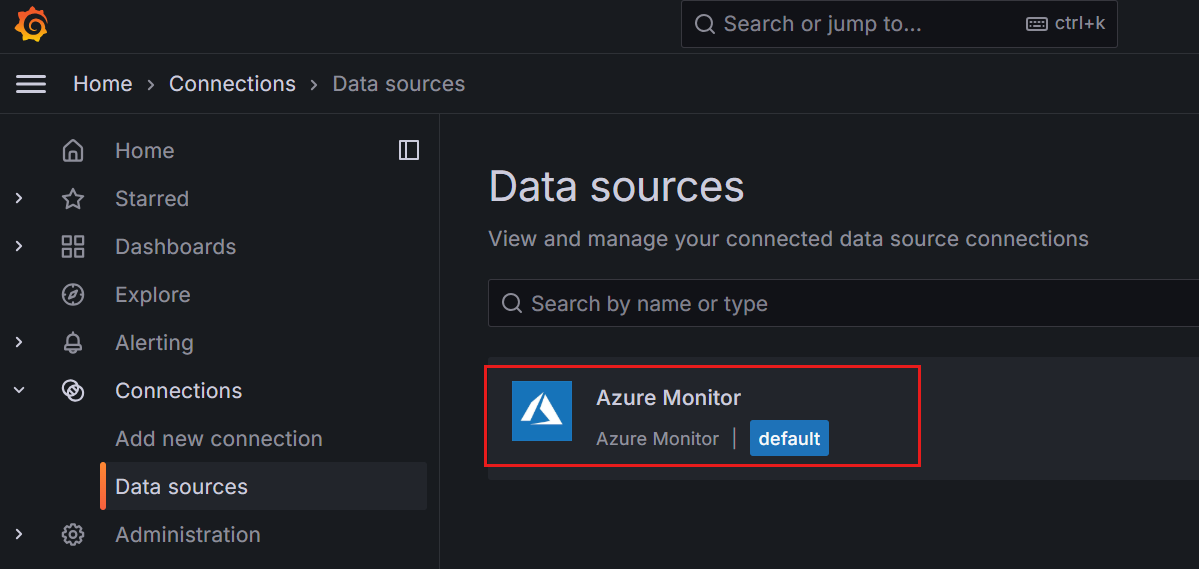Click Data sources breadcrumb text

click(x=398, y=83)
